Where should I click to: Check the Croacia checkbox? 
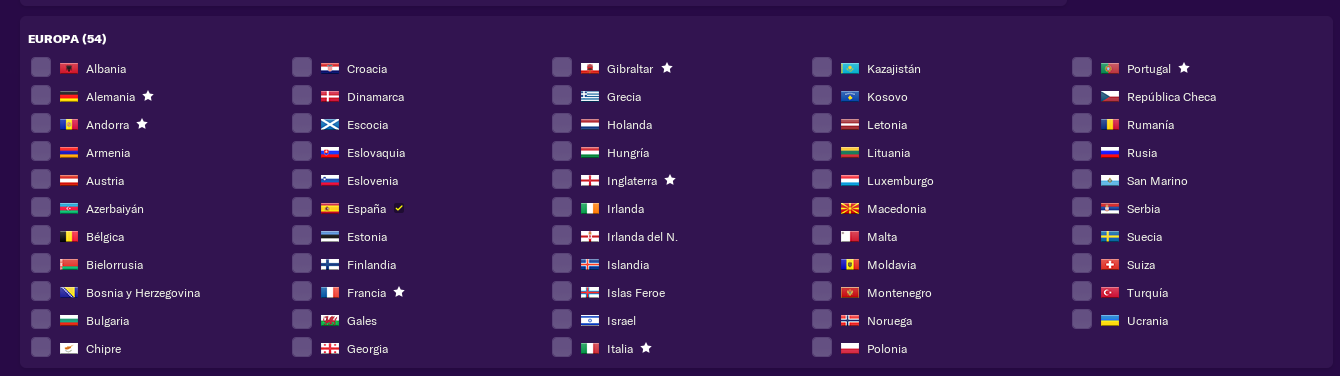302,67
